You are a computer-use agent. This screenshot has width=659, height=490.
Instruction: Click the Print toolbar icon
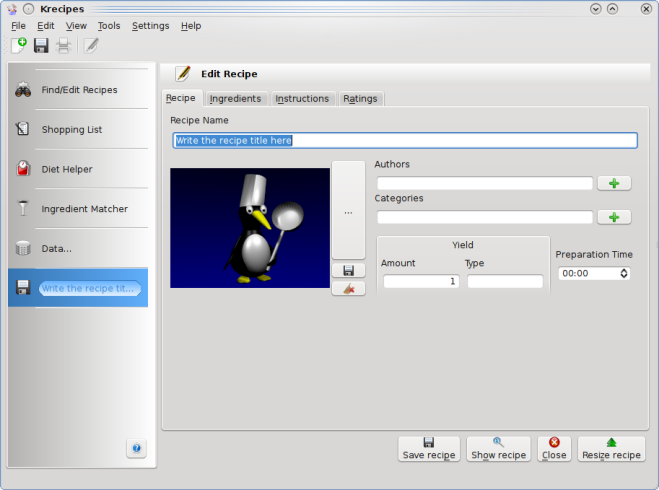point(63,45)
